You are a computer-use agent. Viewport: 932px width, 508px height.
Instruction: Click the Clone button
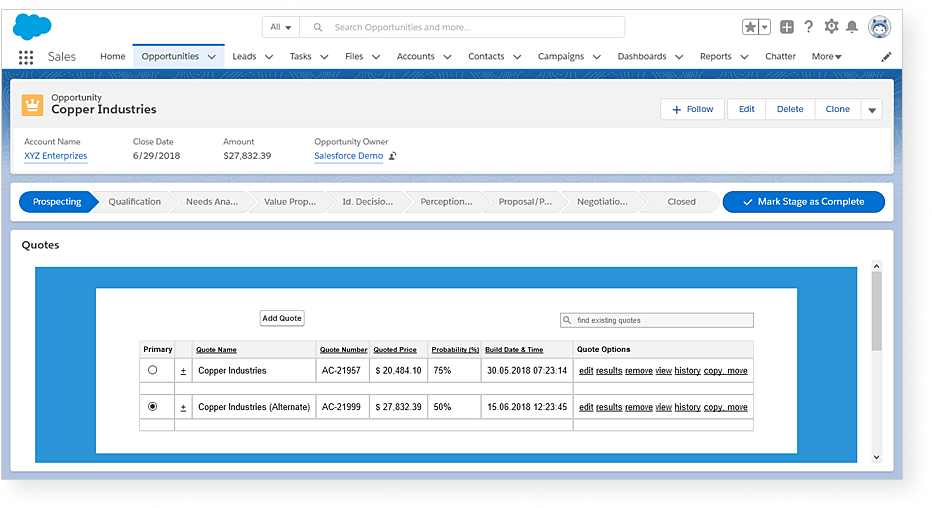click(x=837, y=109)
